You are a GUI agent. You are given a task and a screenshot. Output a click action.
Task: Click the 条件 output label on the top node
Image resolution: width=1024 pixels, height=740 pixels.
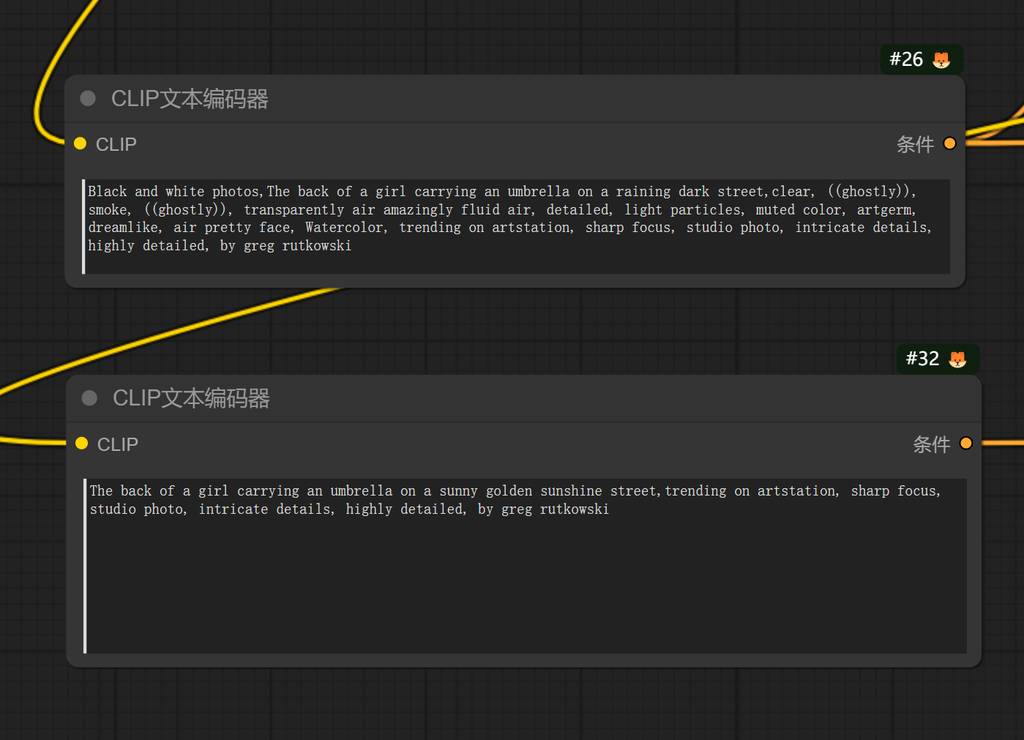(914, 145)
